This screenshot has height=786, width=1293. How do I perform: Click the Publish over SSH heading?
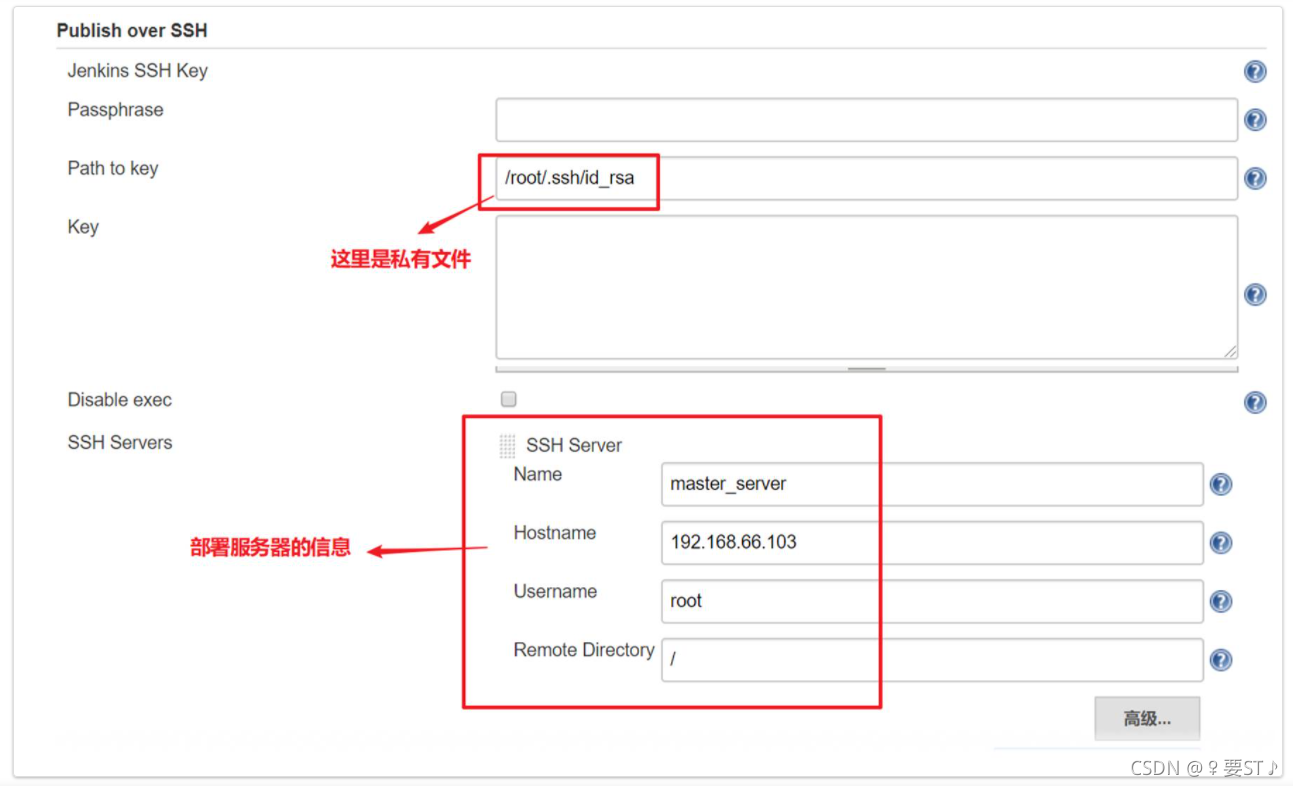coord(132,30)
